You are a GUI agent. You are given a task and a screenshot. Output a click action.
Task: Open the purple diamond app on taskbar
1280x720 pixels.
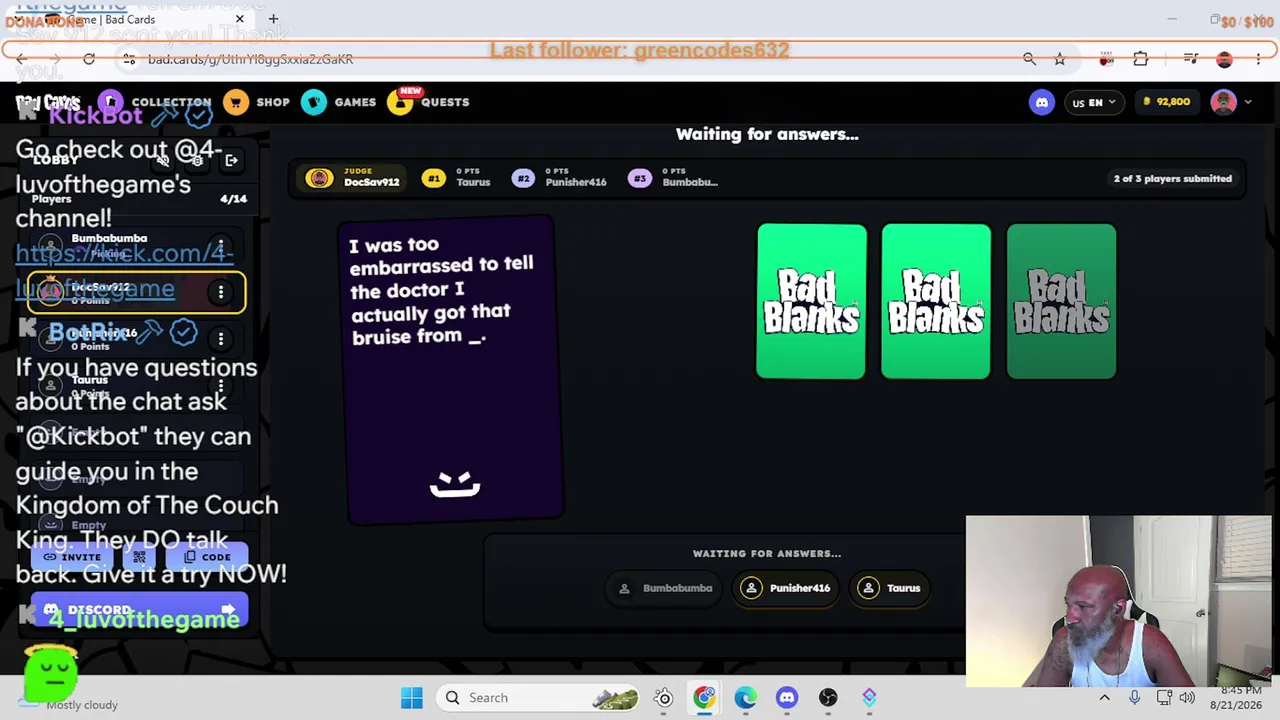[869, 698]
